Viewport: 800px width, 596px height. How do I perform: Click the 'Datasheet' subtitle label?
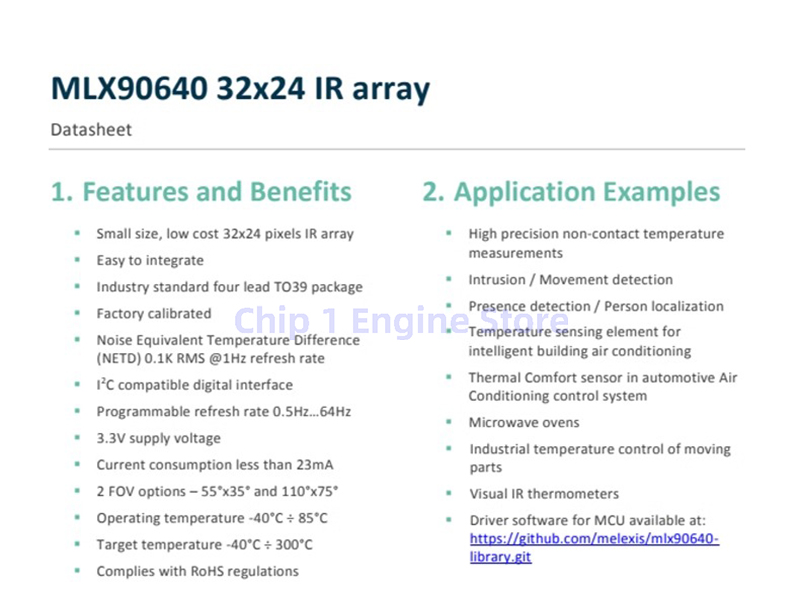(90, 130)
